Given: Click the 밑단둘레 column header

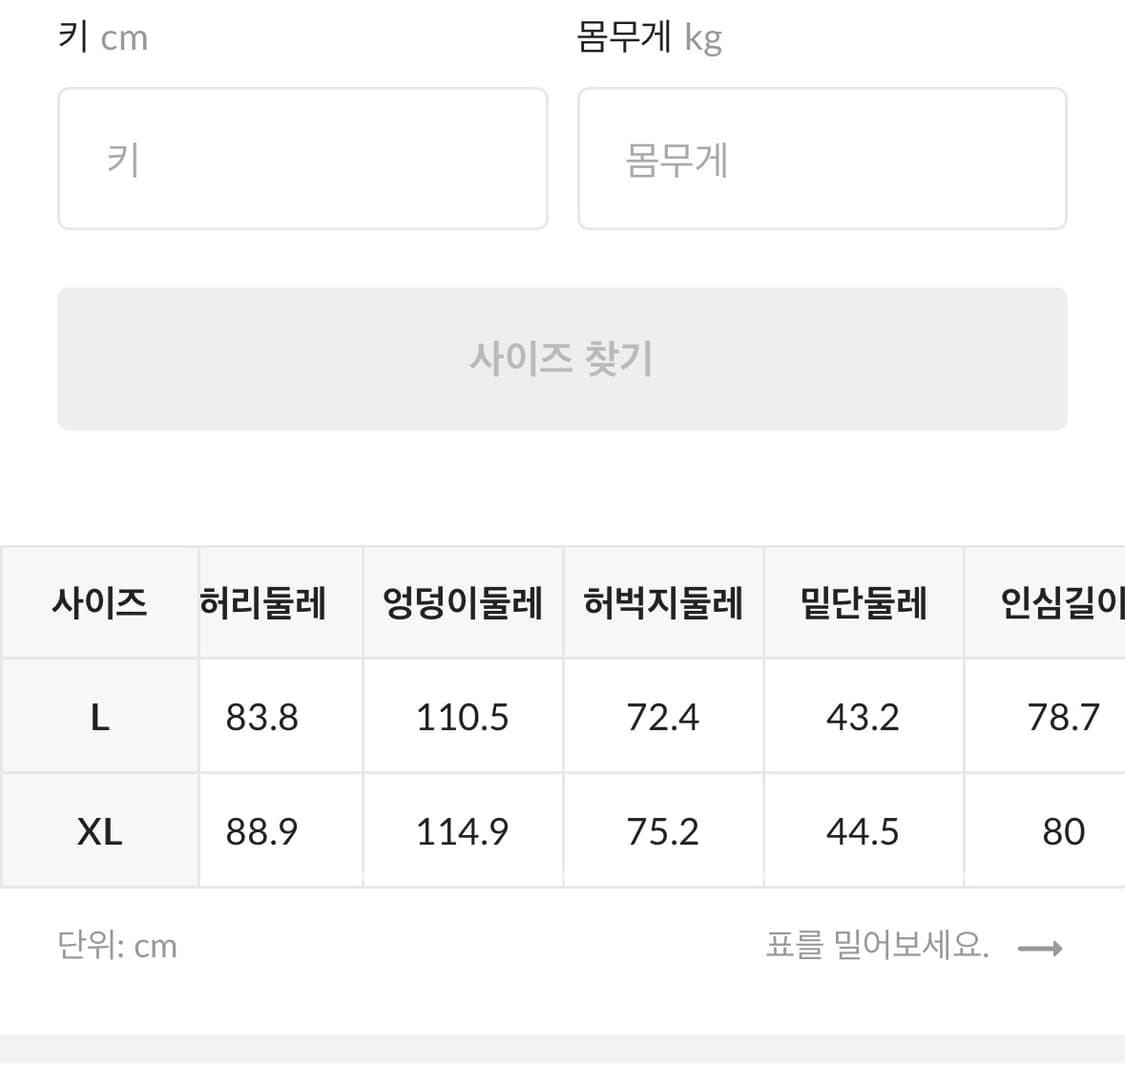Looking at the screenshot, I should [x=863, y=601].
